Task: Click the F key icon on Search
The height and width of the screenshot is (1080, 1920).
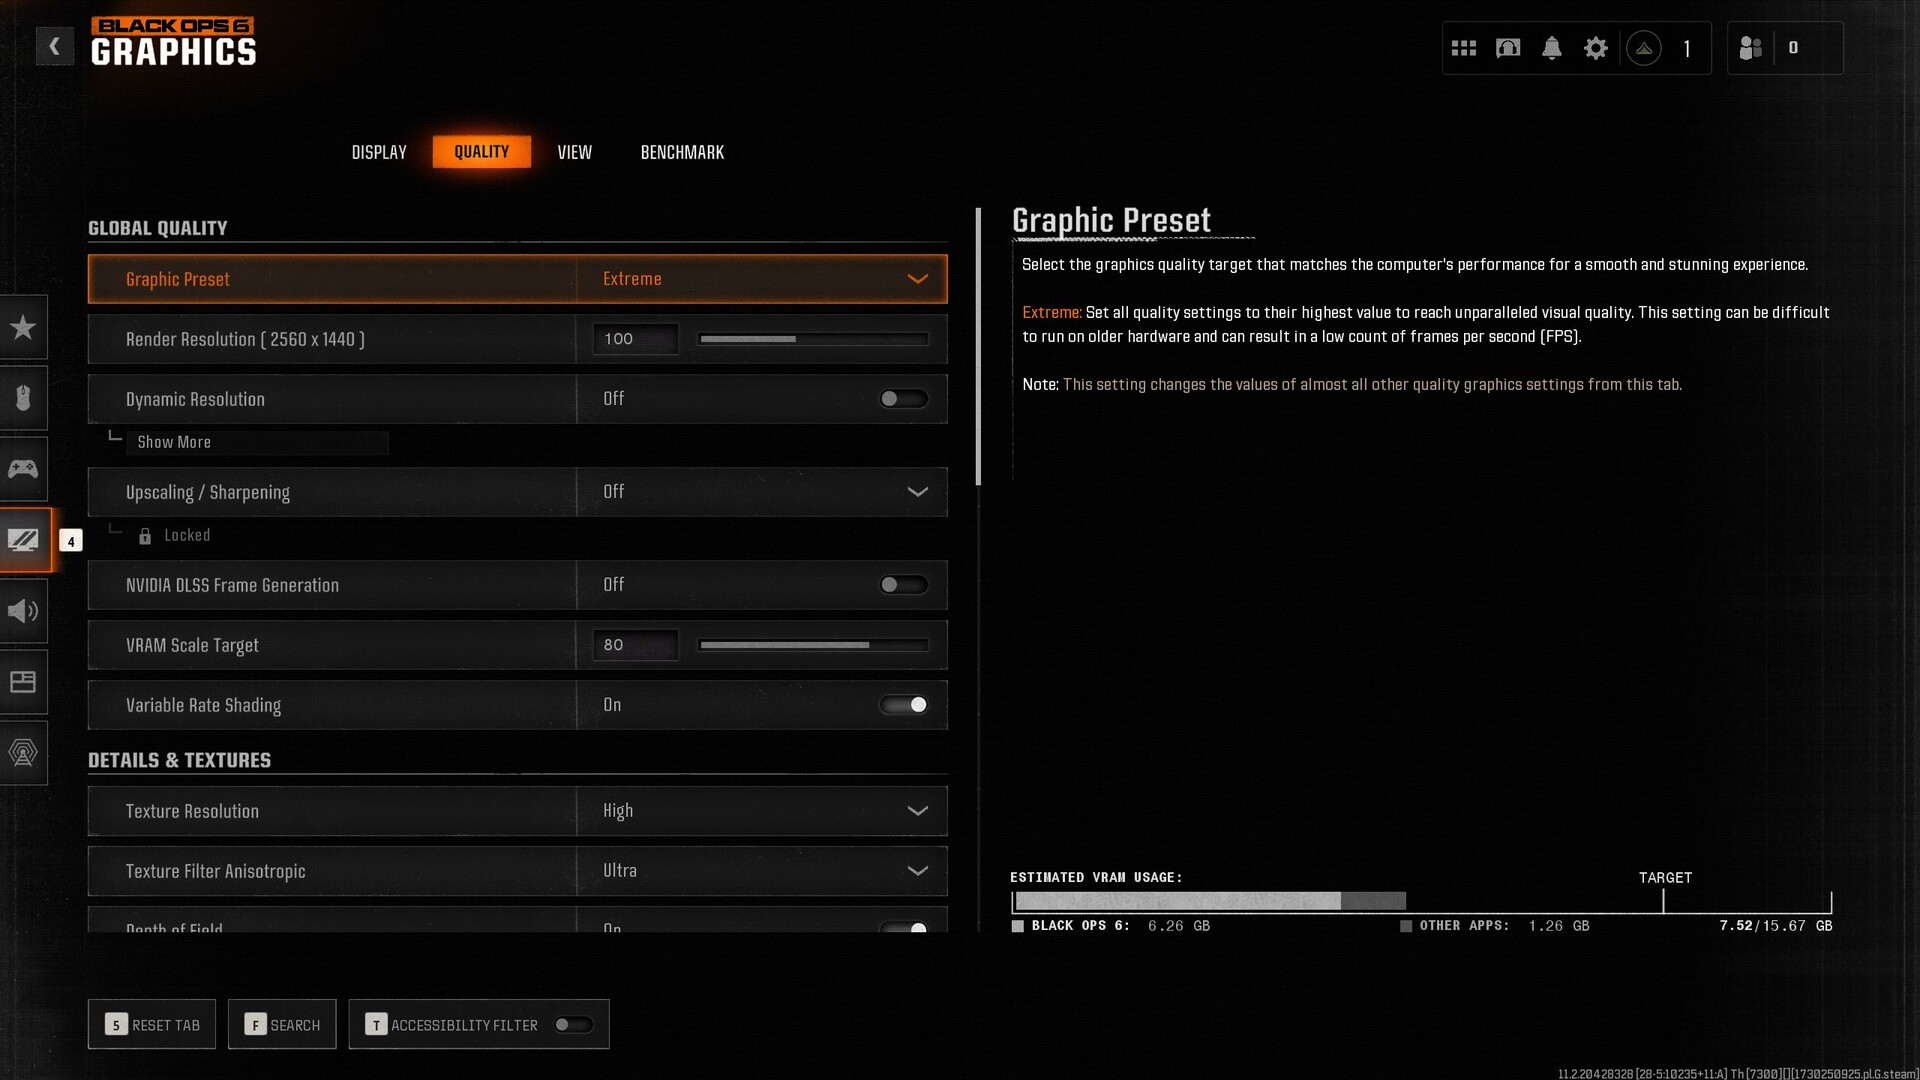Action: 255,1025
